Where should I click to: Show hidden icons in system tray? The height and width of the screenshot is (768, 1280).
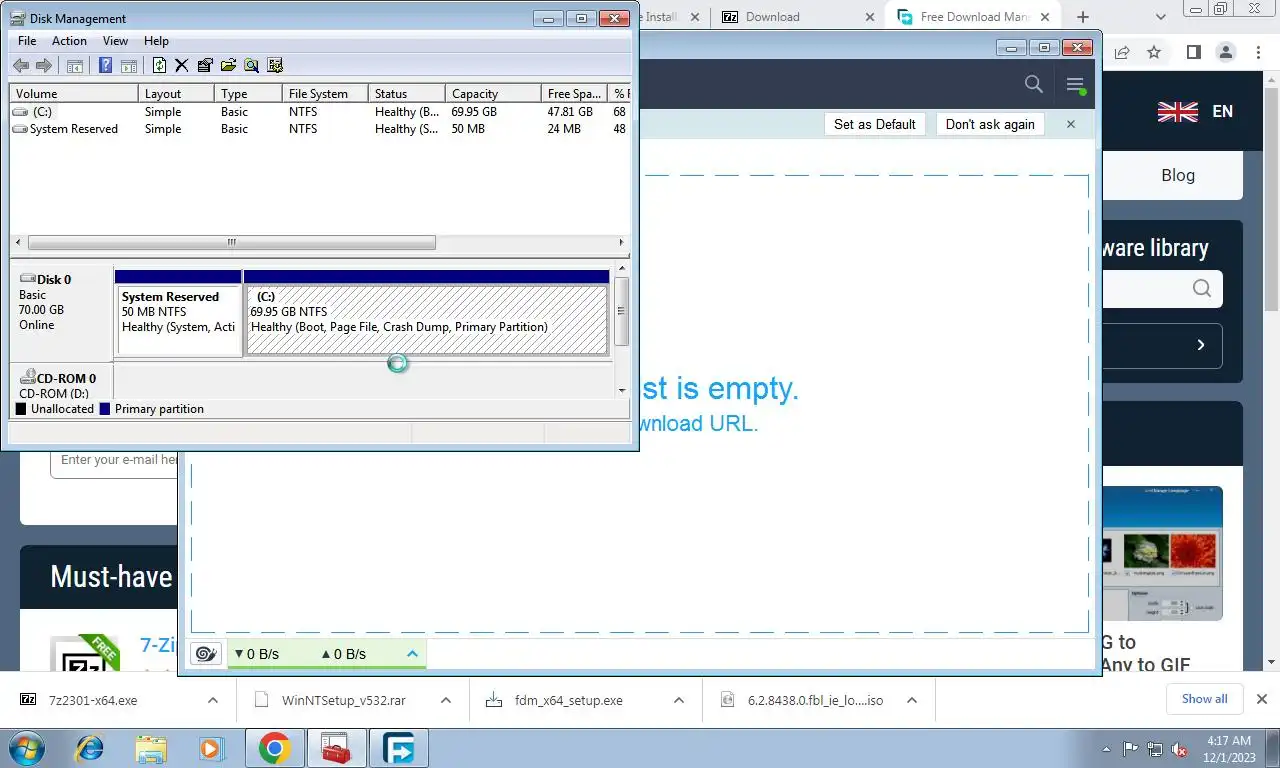pos(1106,748)
